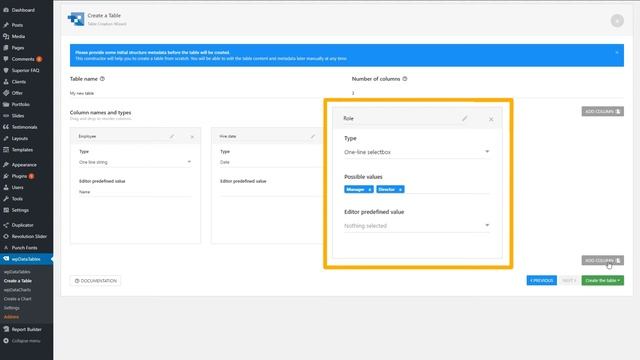Open the Role column Type dropdown

click(x=417, y=152)
